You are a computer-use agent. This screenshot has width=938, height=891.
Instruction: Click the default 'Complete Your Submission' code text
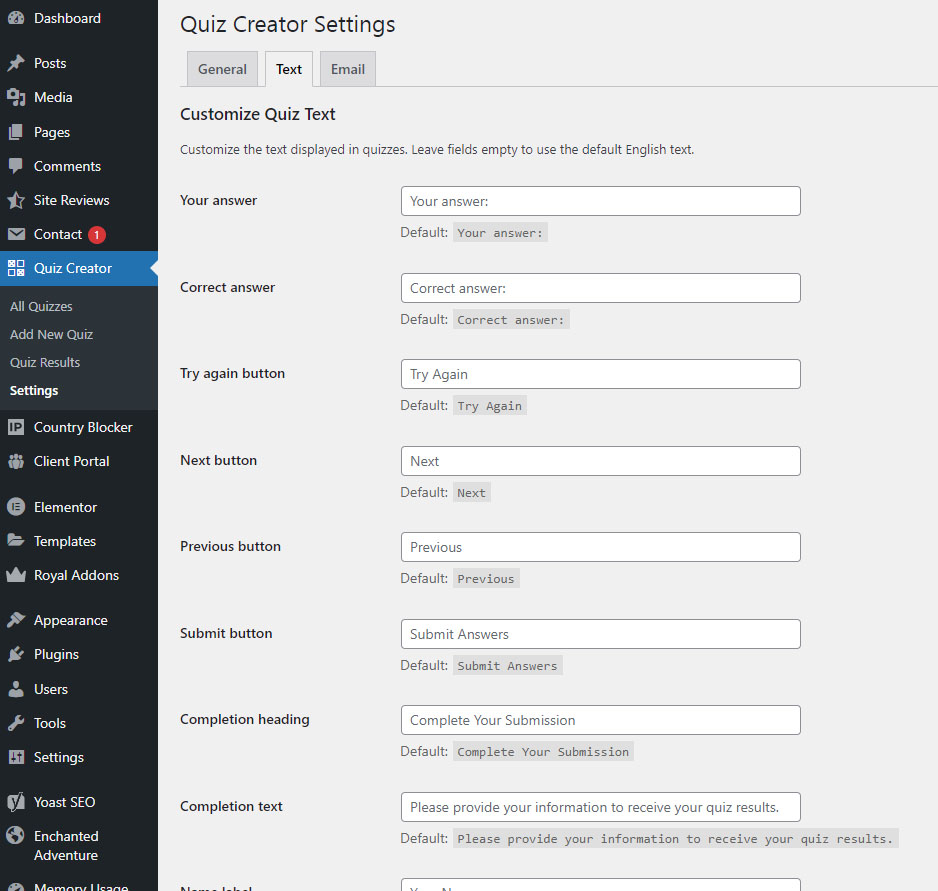pyautogui.click(x=543, y=752)
